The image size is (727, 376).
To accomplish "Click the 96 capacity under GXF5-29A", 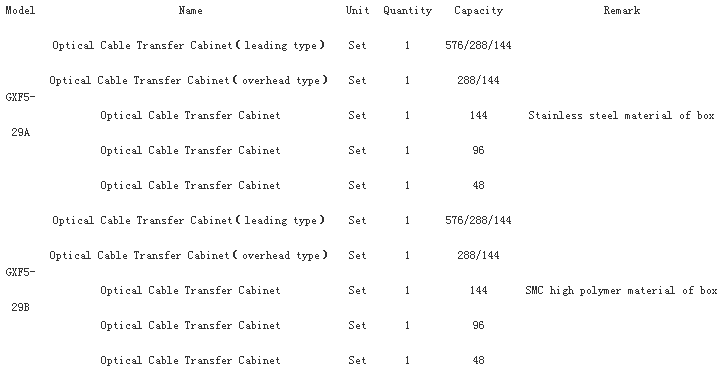I will [478, 150].
